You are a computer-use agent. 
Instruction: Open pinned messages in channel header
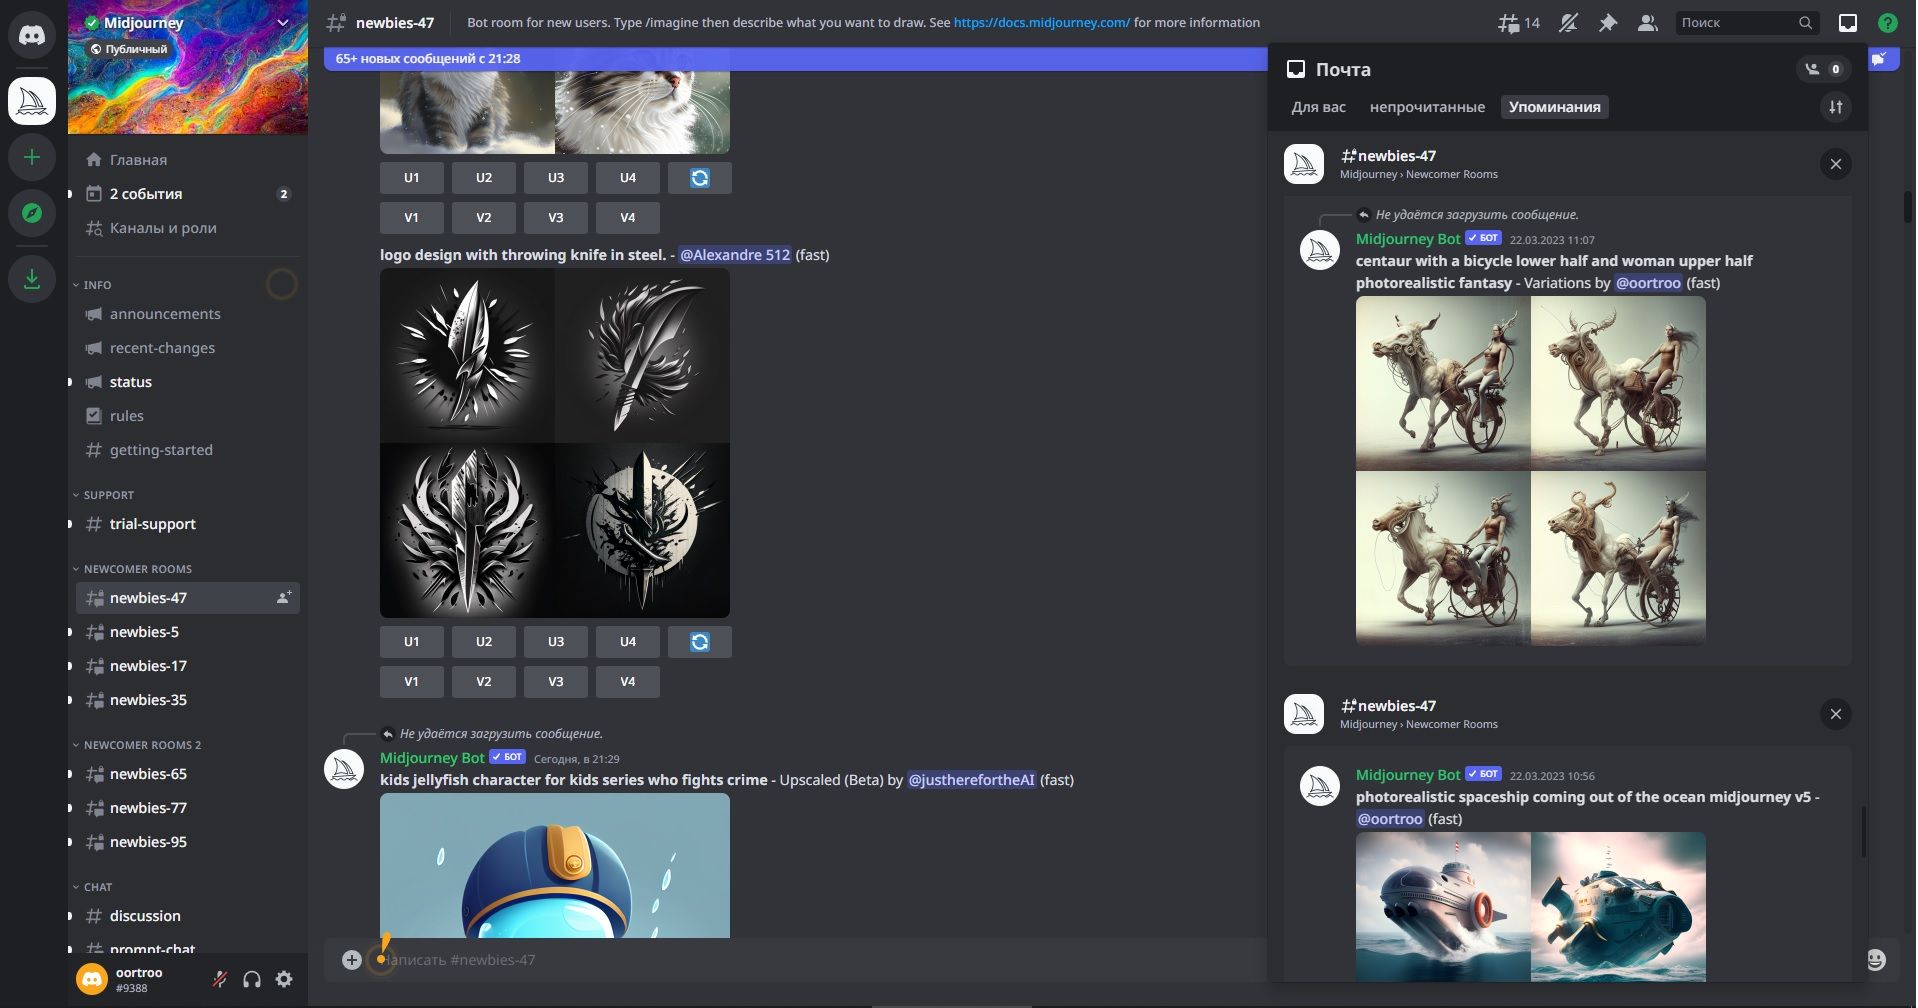tap(1608, 23)
